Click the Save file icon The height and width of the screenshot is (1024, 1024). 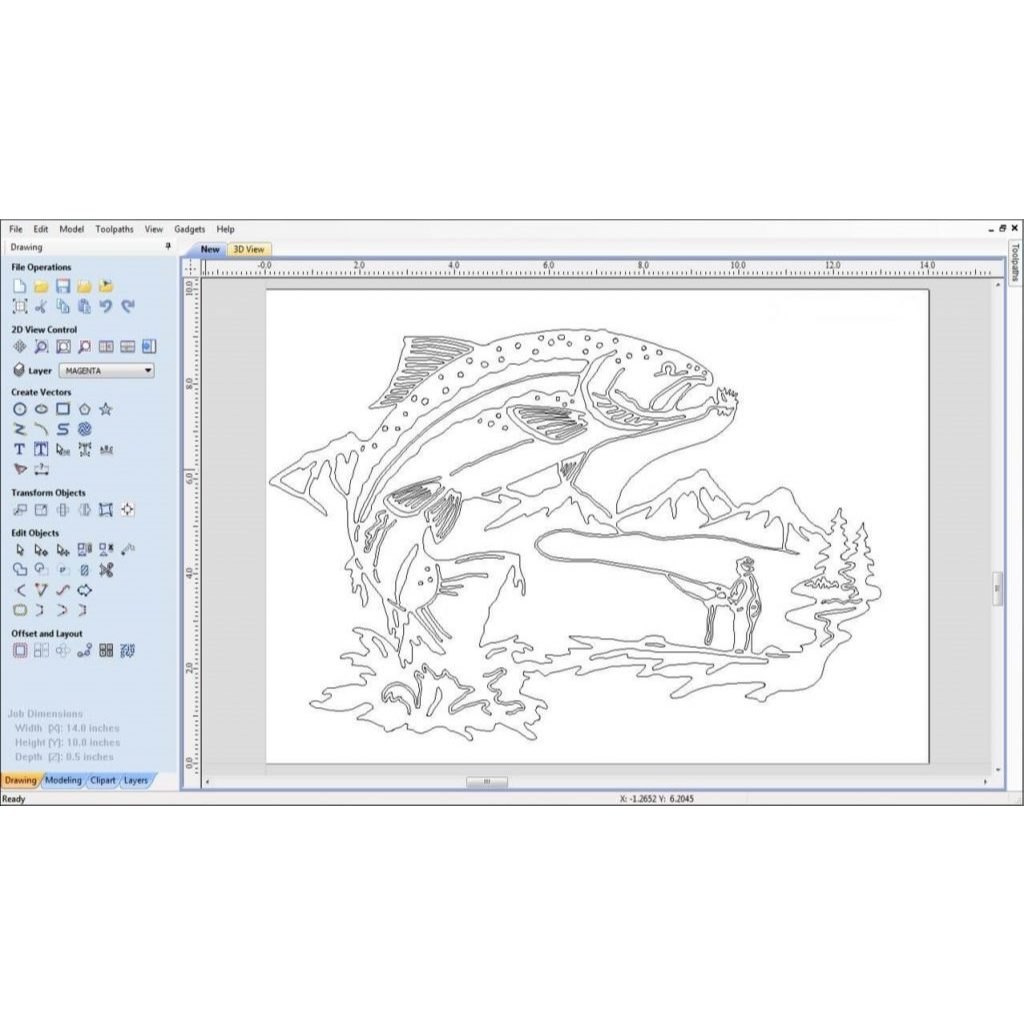click(63, 287)
